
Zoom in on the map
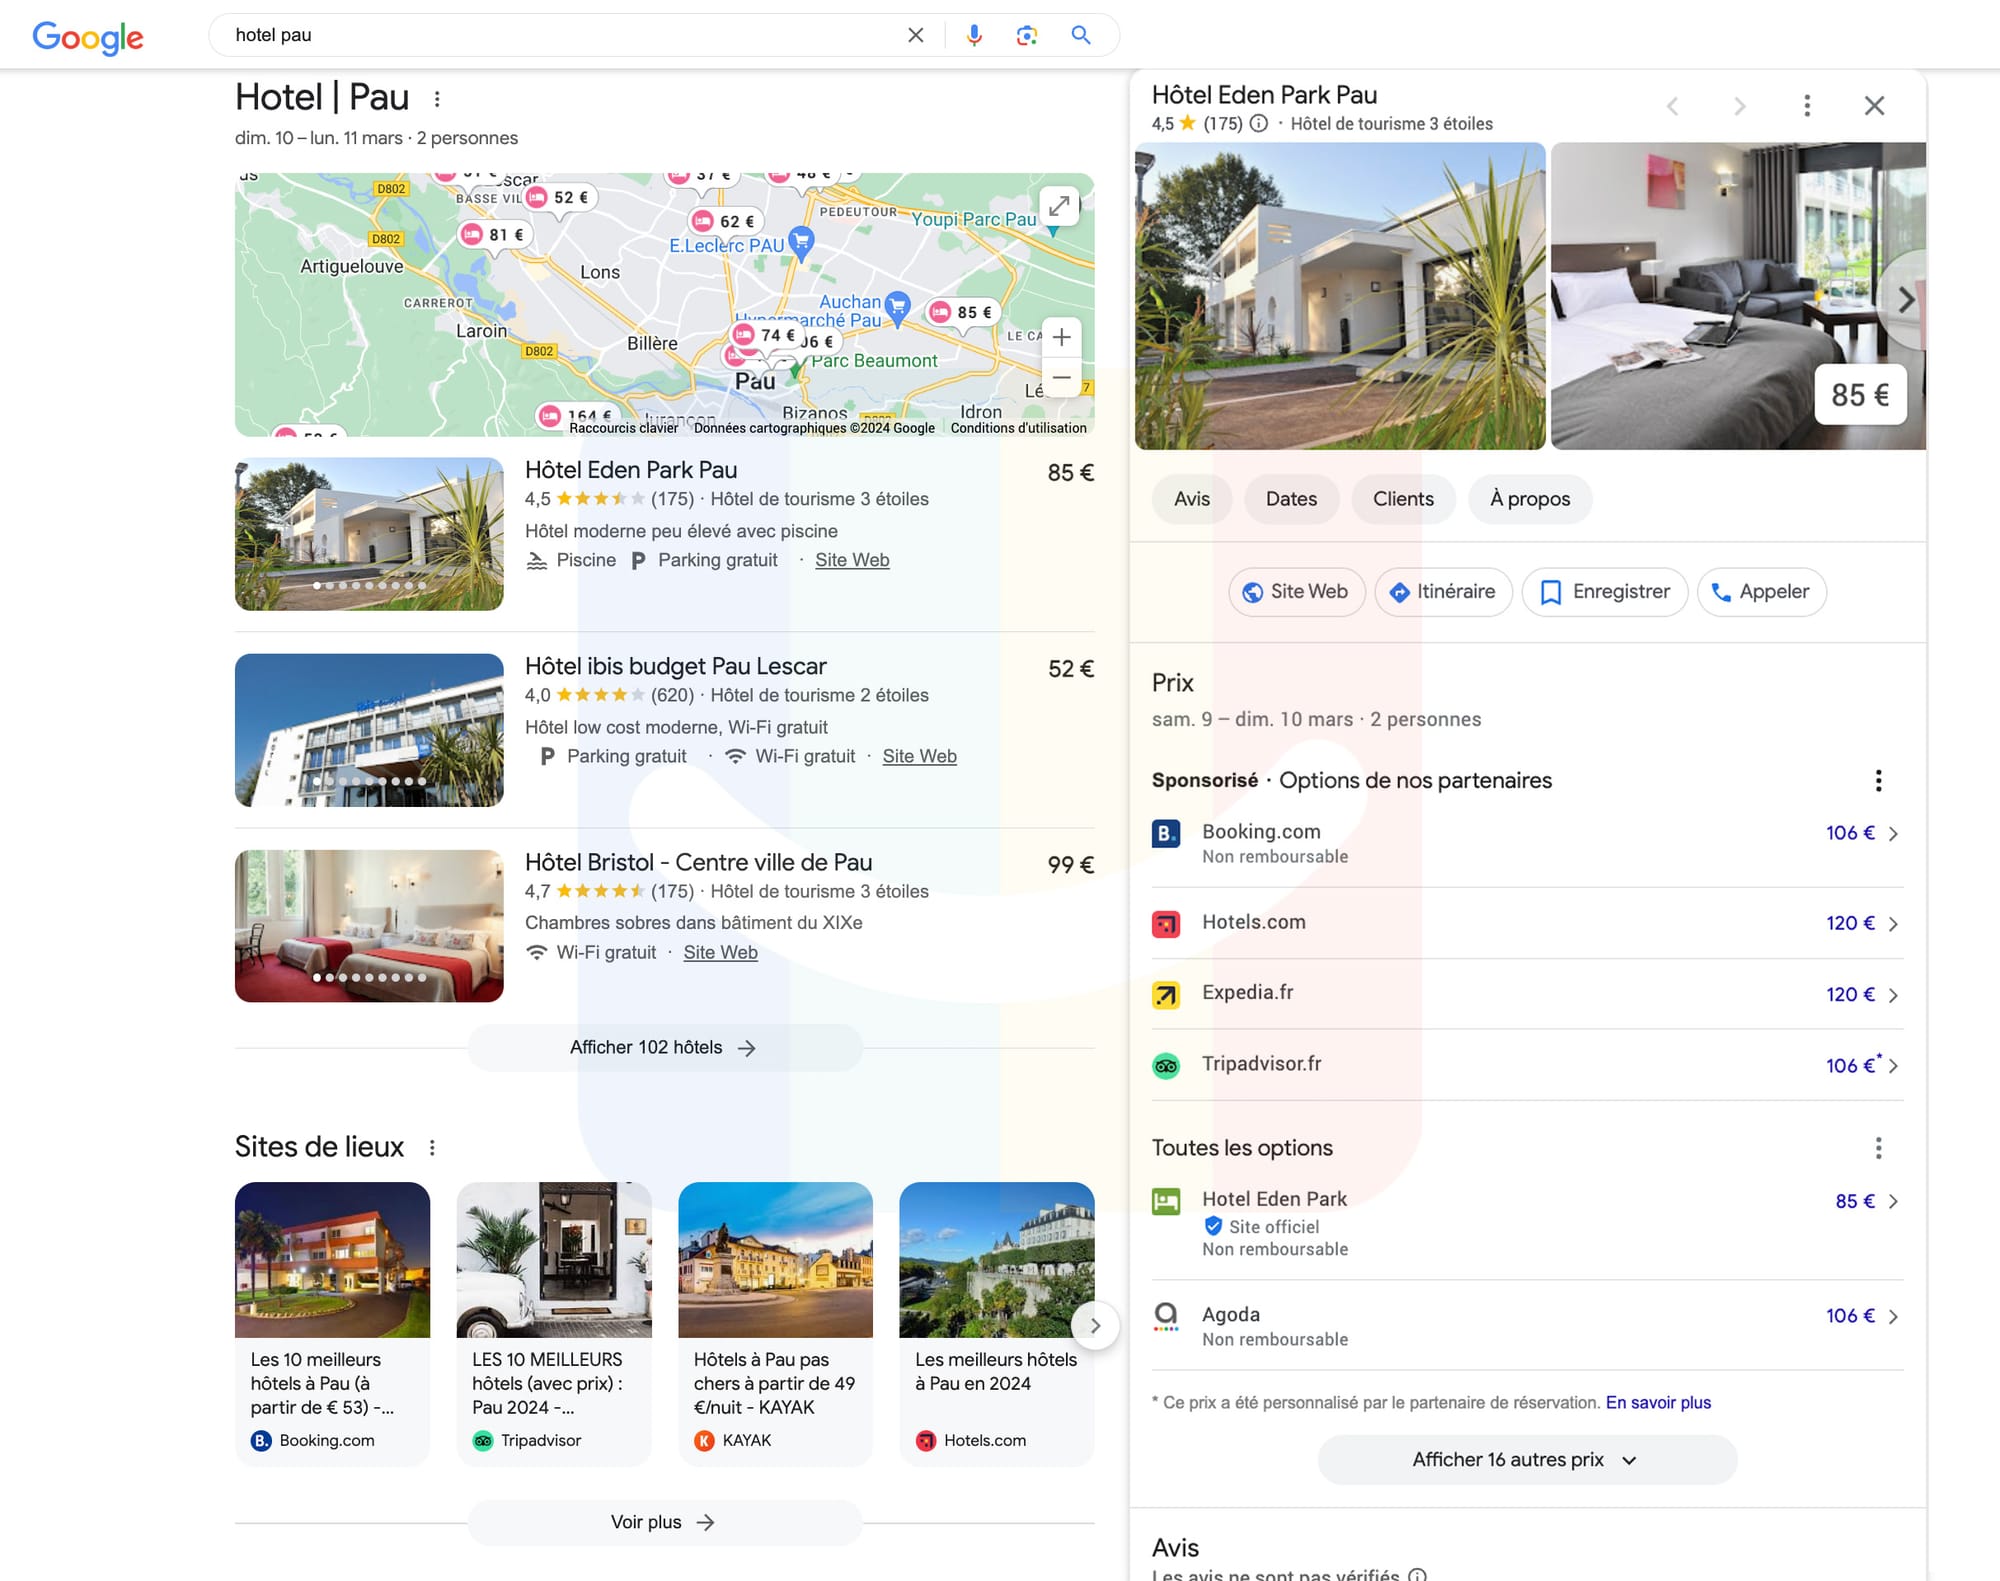coord(1061,338)
